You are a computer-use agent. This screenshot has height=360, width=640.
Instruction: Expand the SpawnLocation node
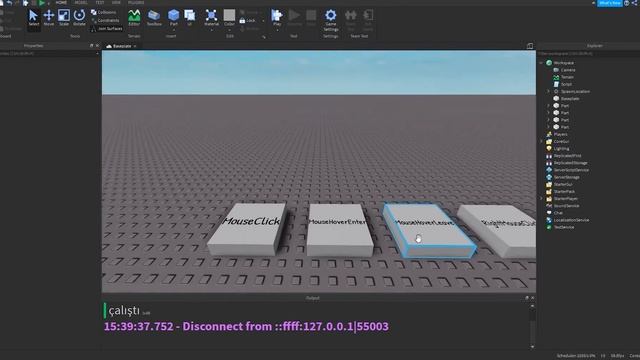pyautogui.click(x=549, y=91)
